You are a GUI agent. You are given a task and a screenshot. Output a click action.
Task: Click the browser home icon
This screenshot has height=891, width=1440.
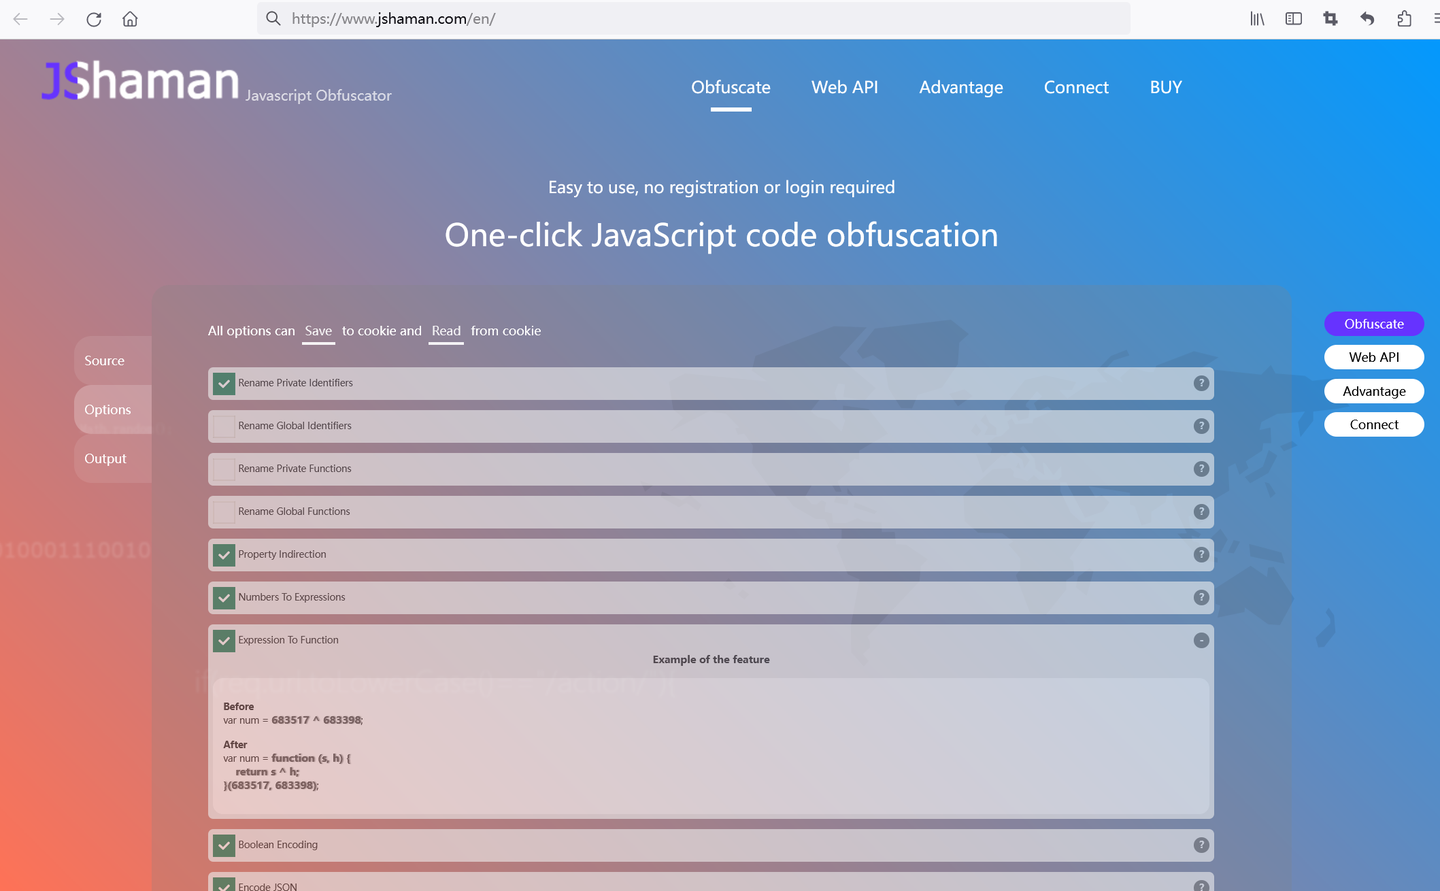129,18
